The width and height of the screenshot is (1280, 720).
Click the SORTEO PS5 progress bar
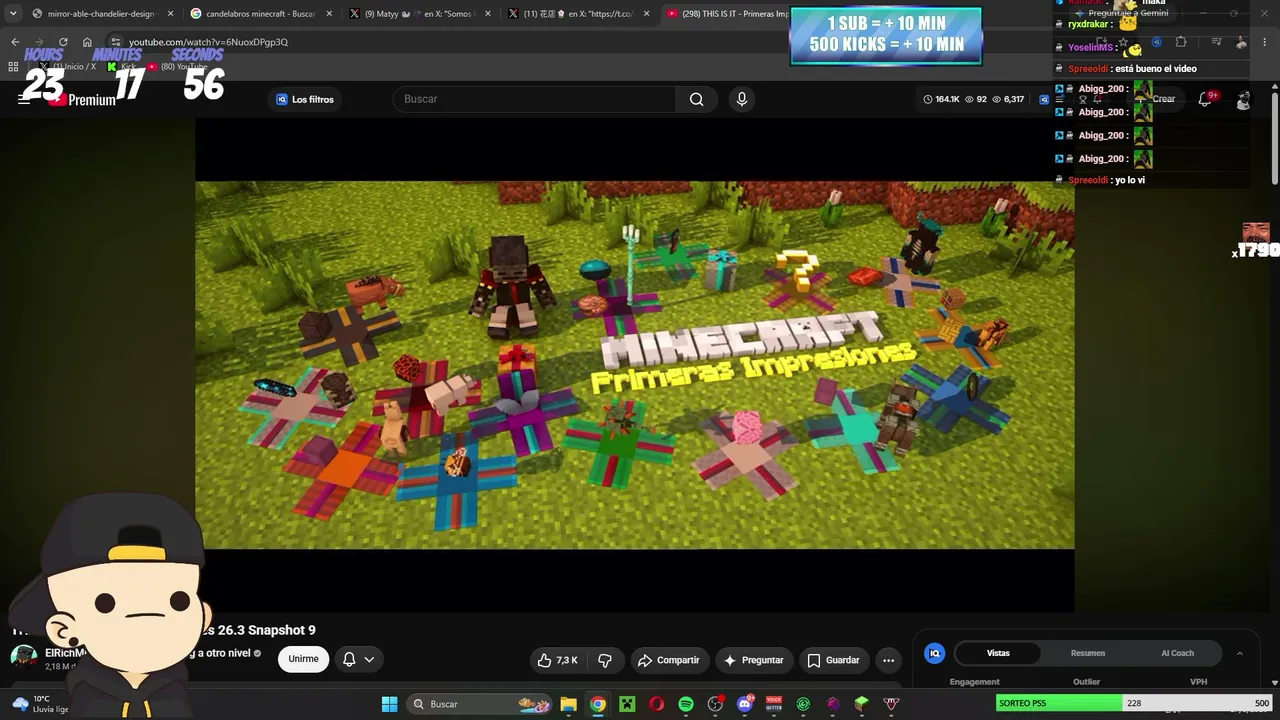1134,703
